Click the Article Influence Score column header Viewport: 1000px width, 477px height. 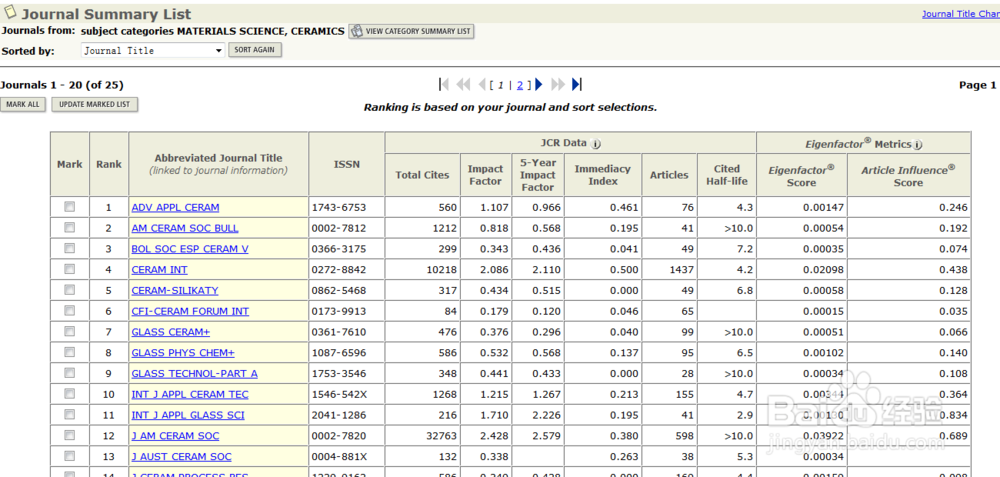point(908,176)
